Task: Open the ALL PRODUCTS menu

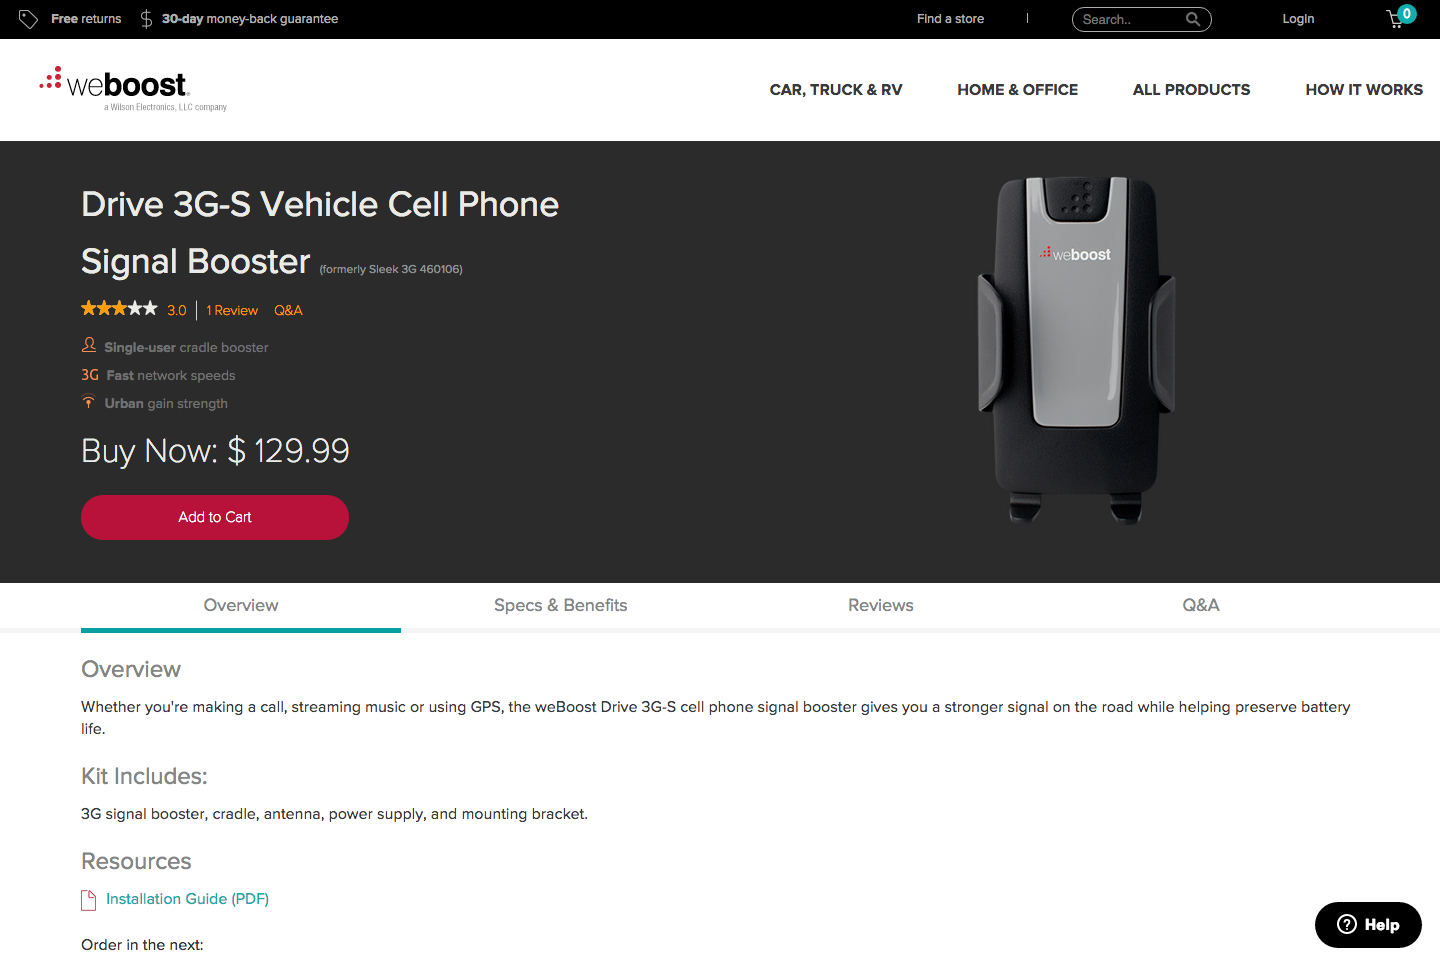Action: tap(1191, 89)
